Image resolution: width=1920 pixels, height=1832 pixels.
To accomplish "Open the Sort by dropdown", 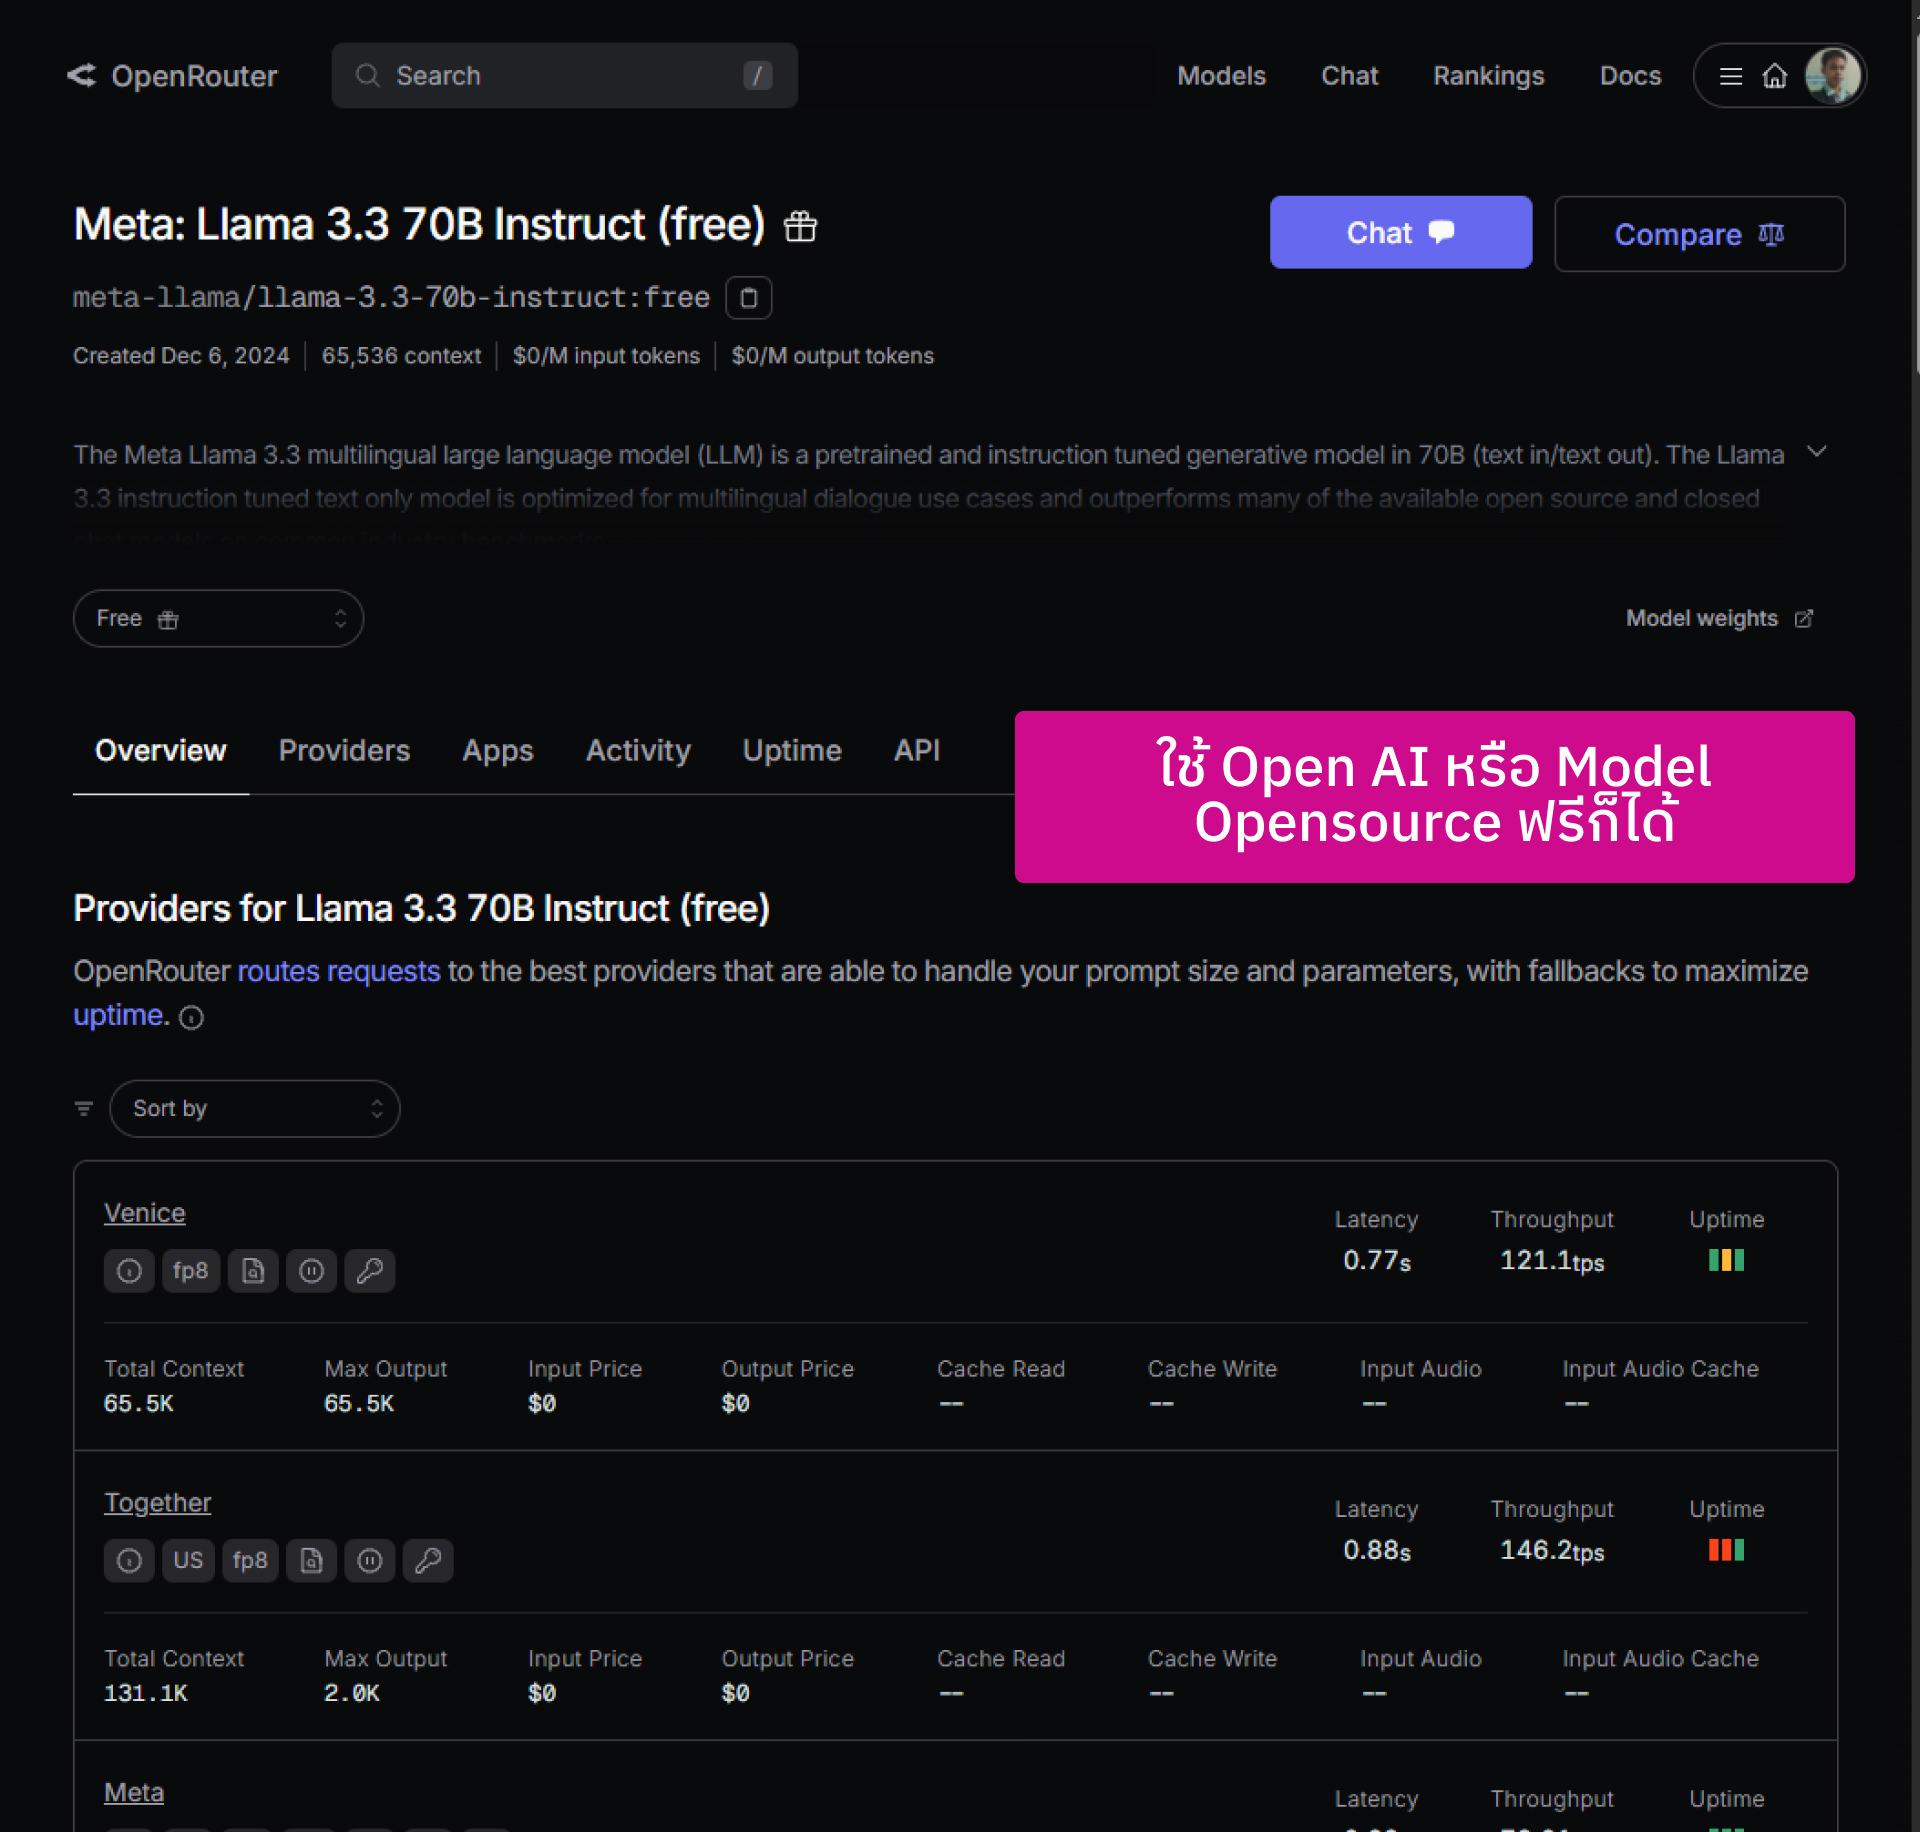I will [255, 1109].
